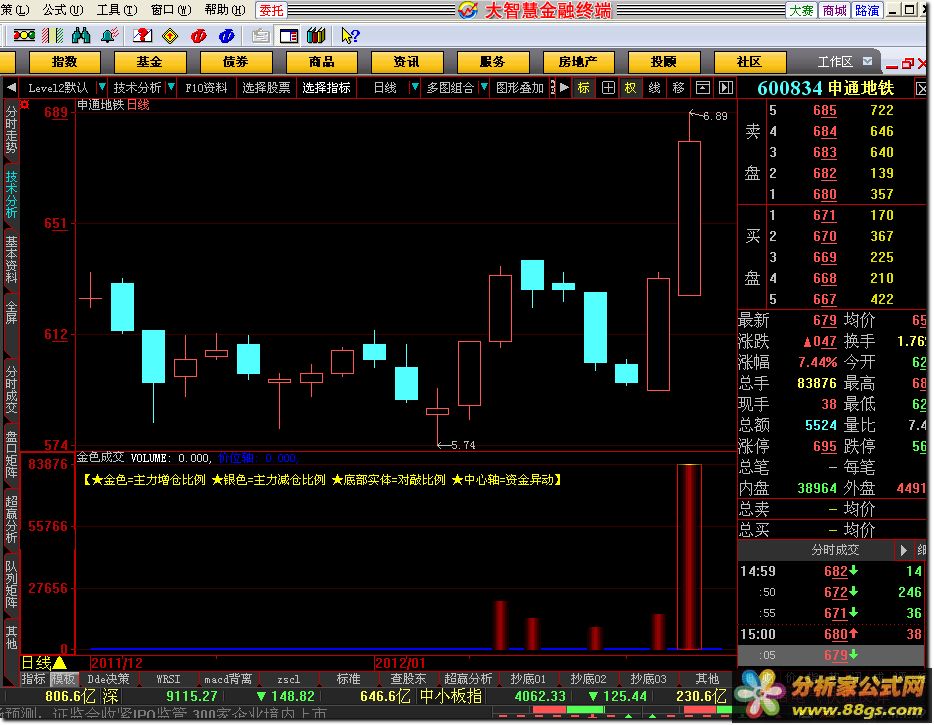Open the 窗口 menu

[171, 10]
